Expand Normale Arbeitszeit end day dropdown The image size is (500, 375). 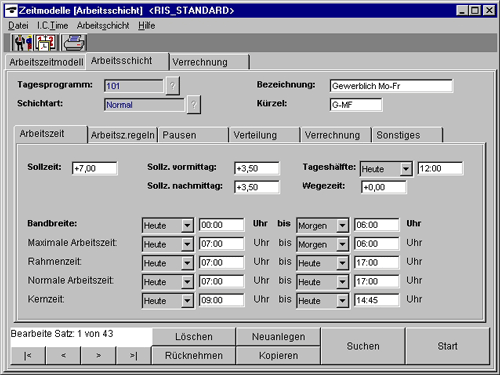tap(342, 282)
